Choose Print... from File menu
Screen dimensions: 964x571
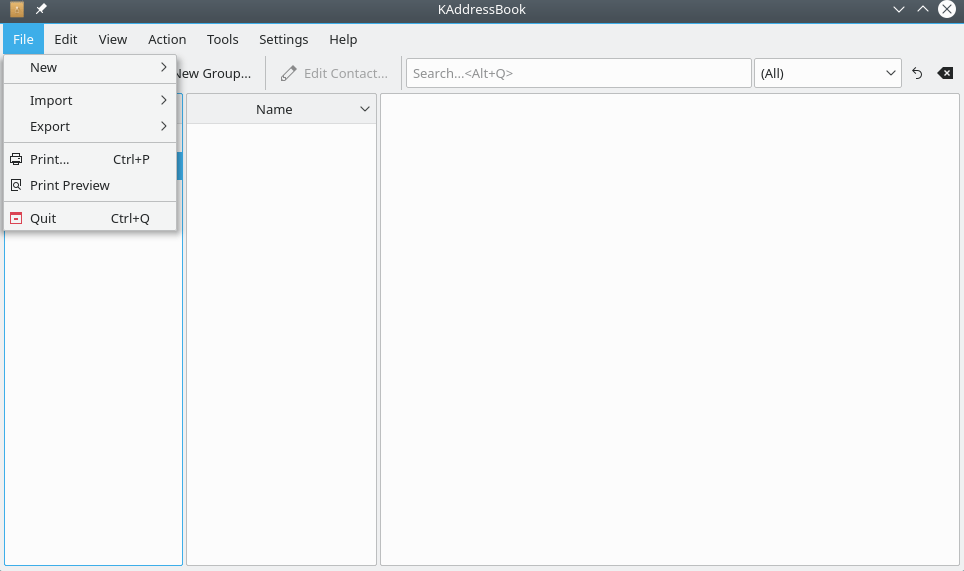point(90,159)
